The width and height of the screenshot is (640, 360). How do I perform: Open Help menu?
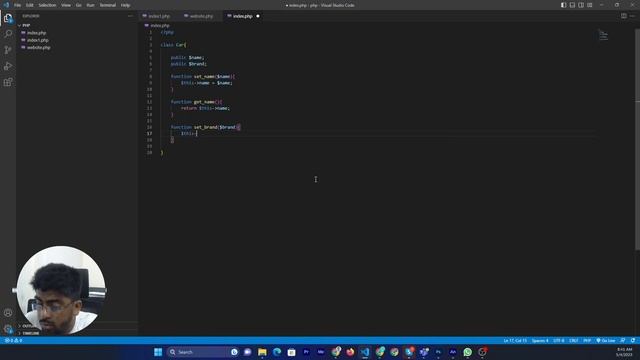(x=125, y=5)
